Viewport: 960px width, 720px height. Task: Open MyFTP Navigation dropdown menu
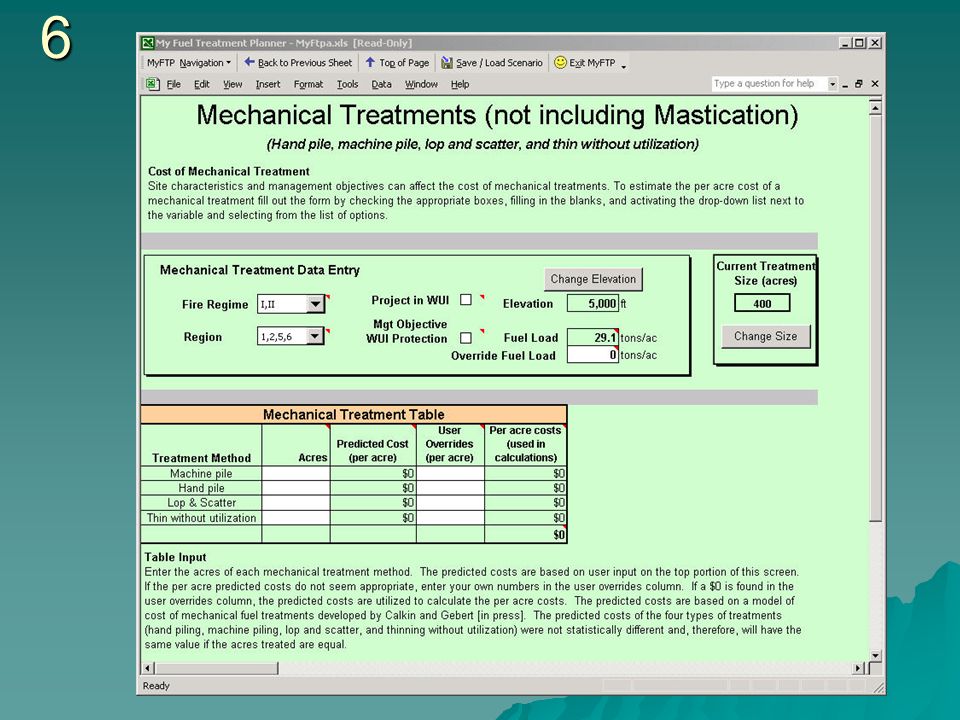click(189, 62)
